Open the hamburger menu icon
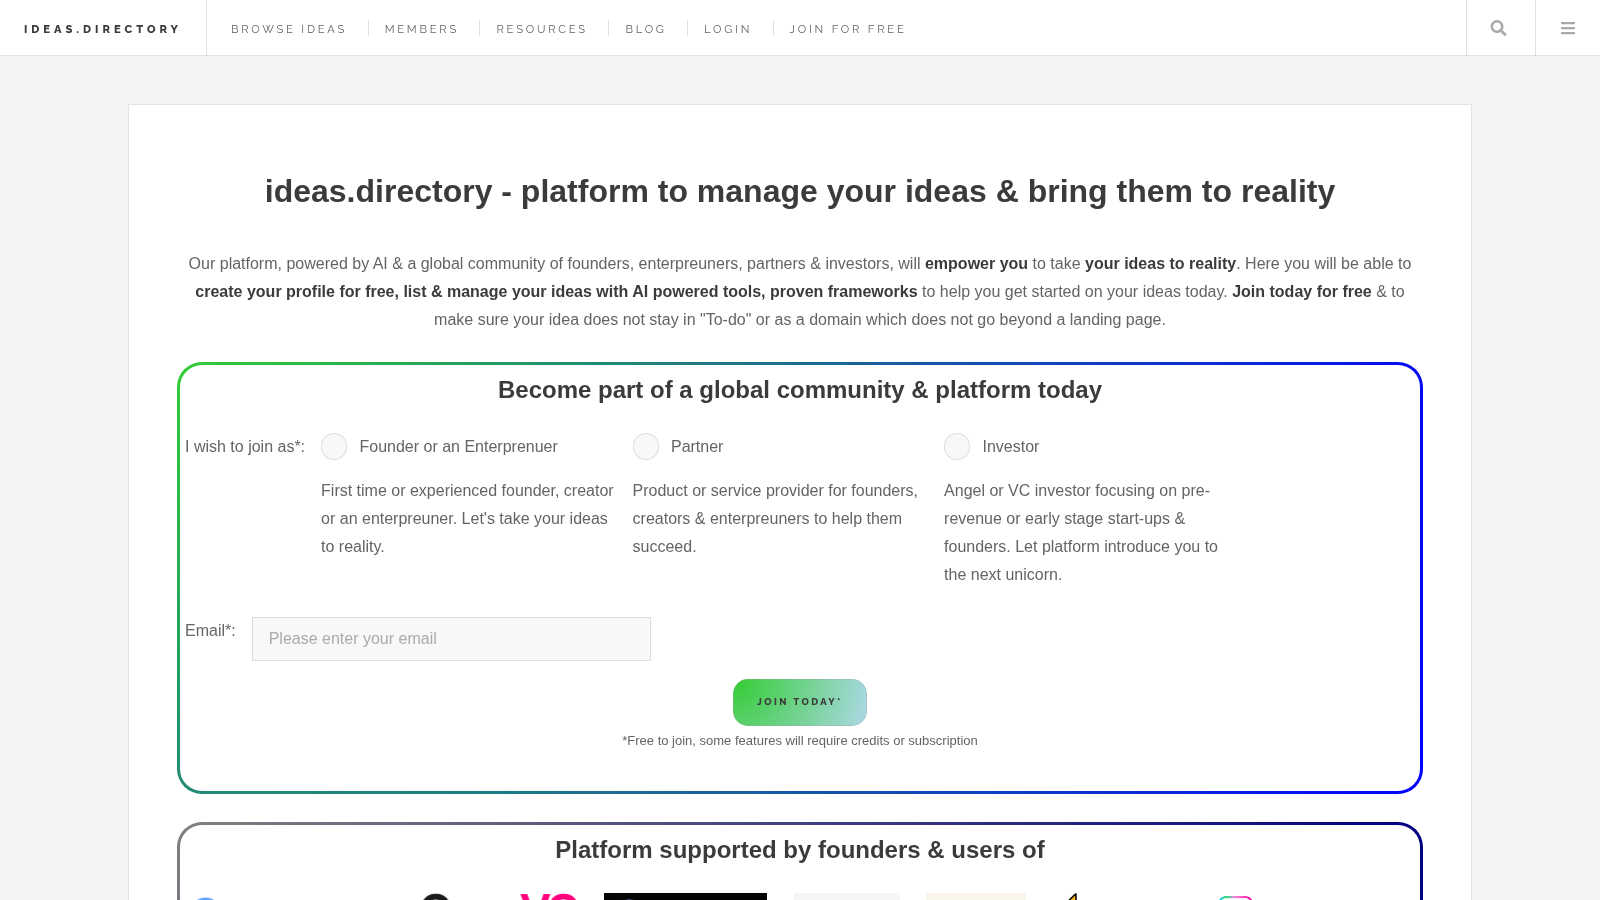The height and width of the screenshot is (900, 1600). [x=1568, y=28]
